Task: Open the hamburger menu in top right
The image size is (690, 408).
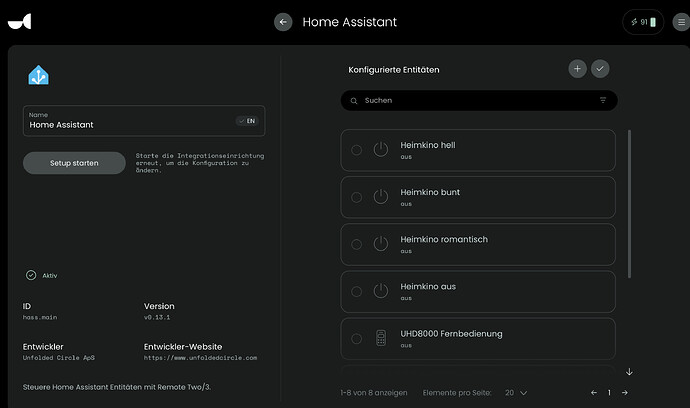Action: pyautogui.click(x=681, y=22)
